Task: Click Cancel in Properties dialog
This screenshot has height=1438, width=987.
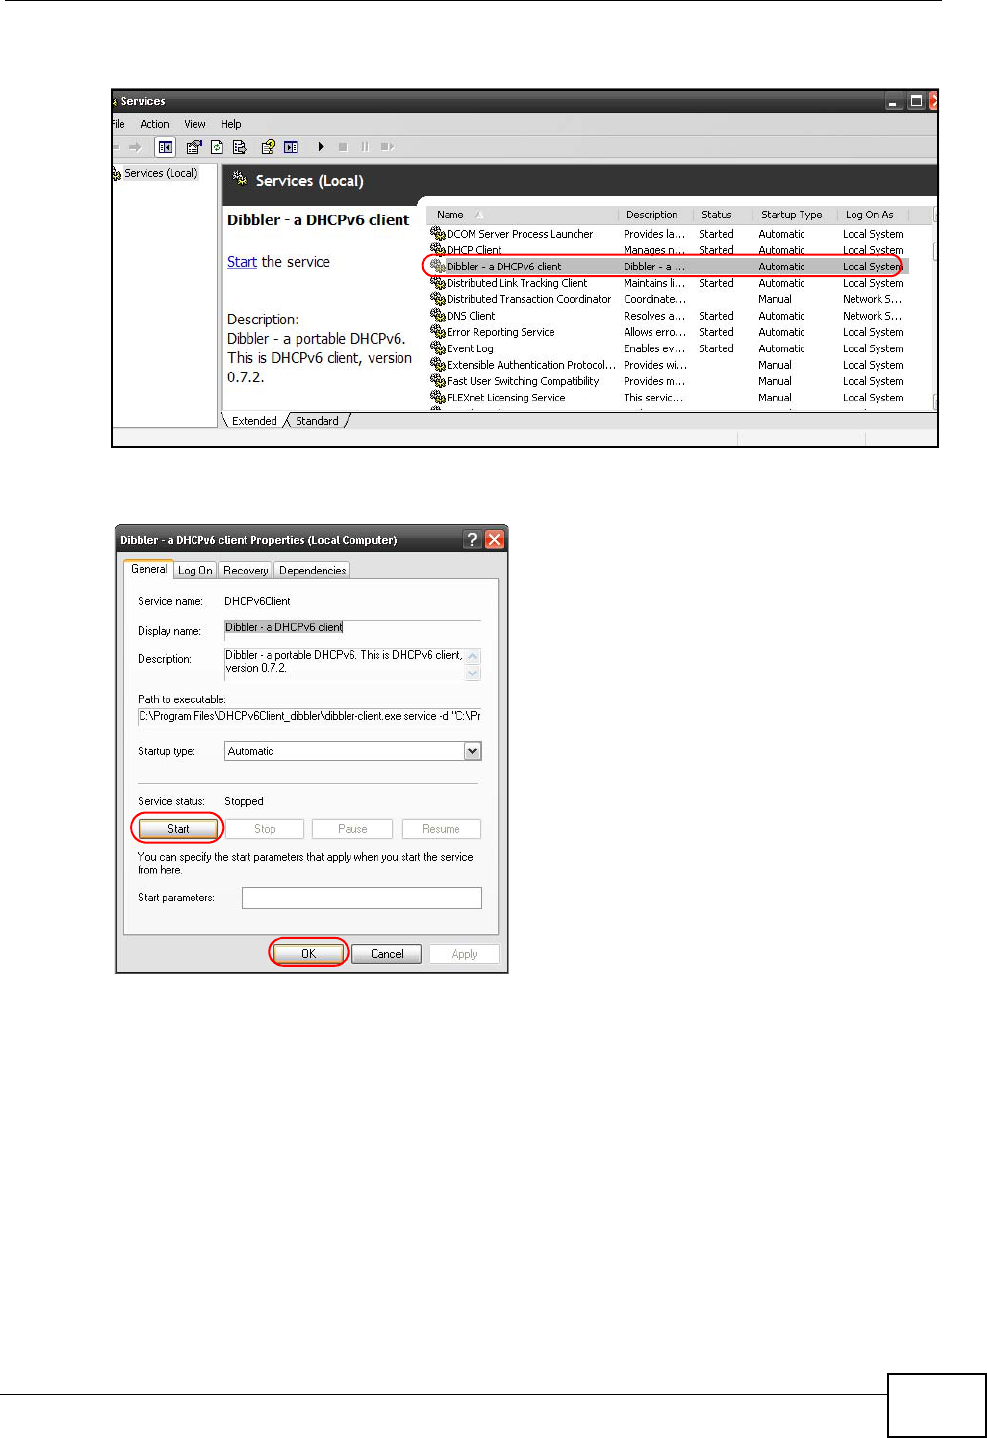Action: [387, 954]
